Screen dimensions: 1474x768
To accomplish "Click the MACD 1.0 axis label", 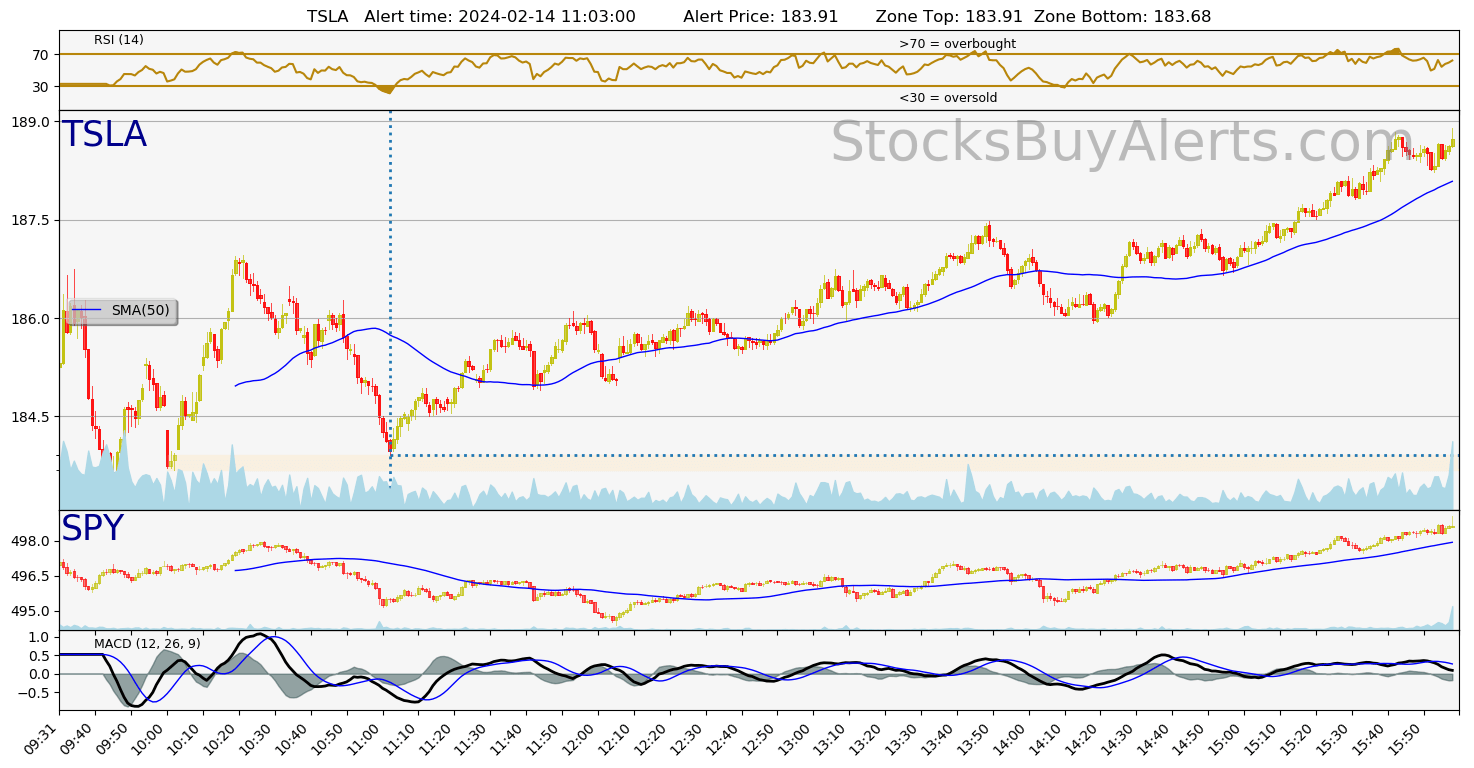I will [38, 637].
